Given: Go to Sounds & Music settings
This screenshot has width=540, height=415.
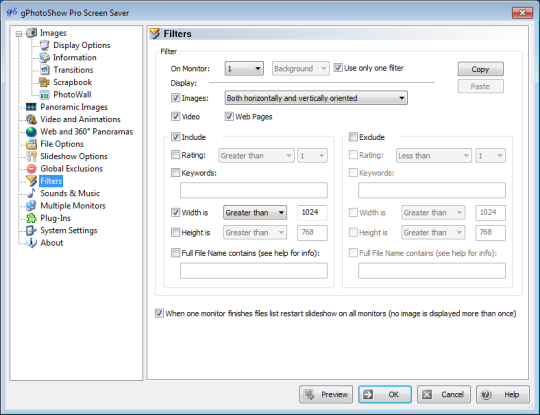Looking at the screenshot, I should coord(70,193).
